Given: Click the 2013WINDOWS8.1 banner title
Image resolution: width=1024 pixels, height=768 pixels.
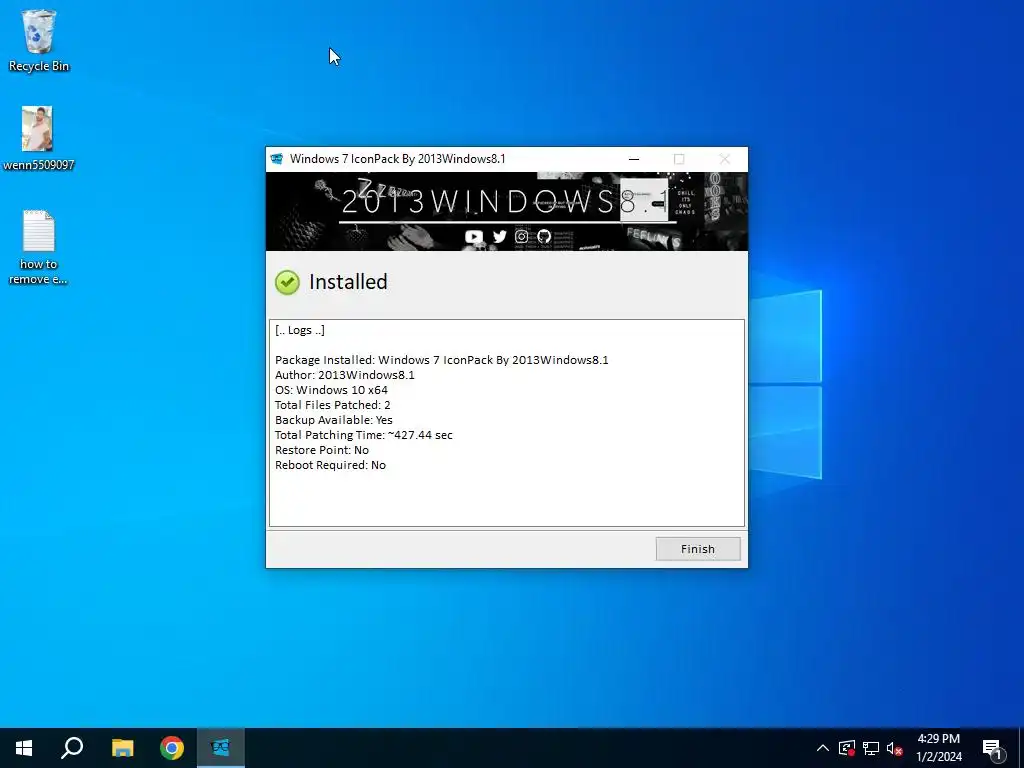Looking at the screenshot, I should point(505,201).
